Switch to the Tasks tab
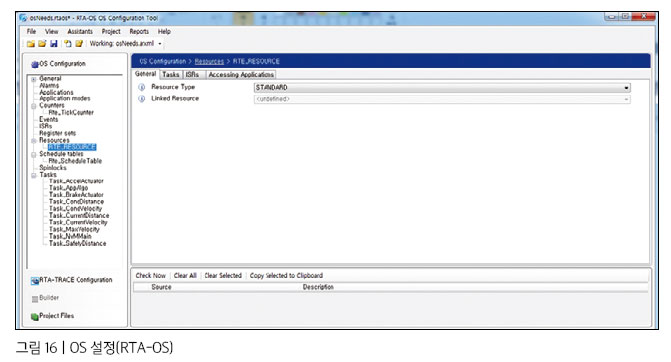 coord(171,75)
